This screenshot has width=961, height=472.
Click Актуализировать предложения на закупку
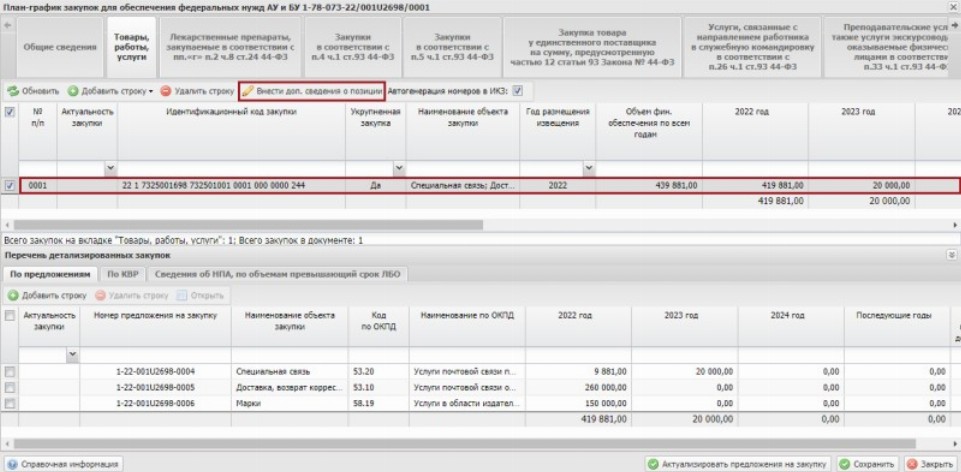pyautogui.click(x=738, y=464)
